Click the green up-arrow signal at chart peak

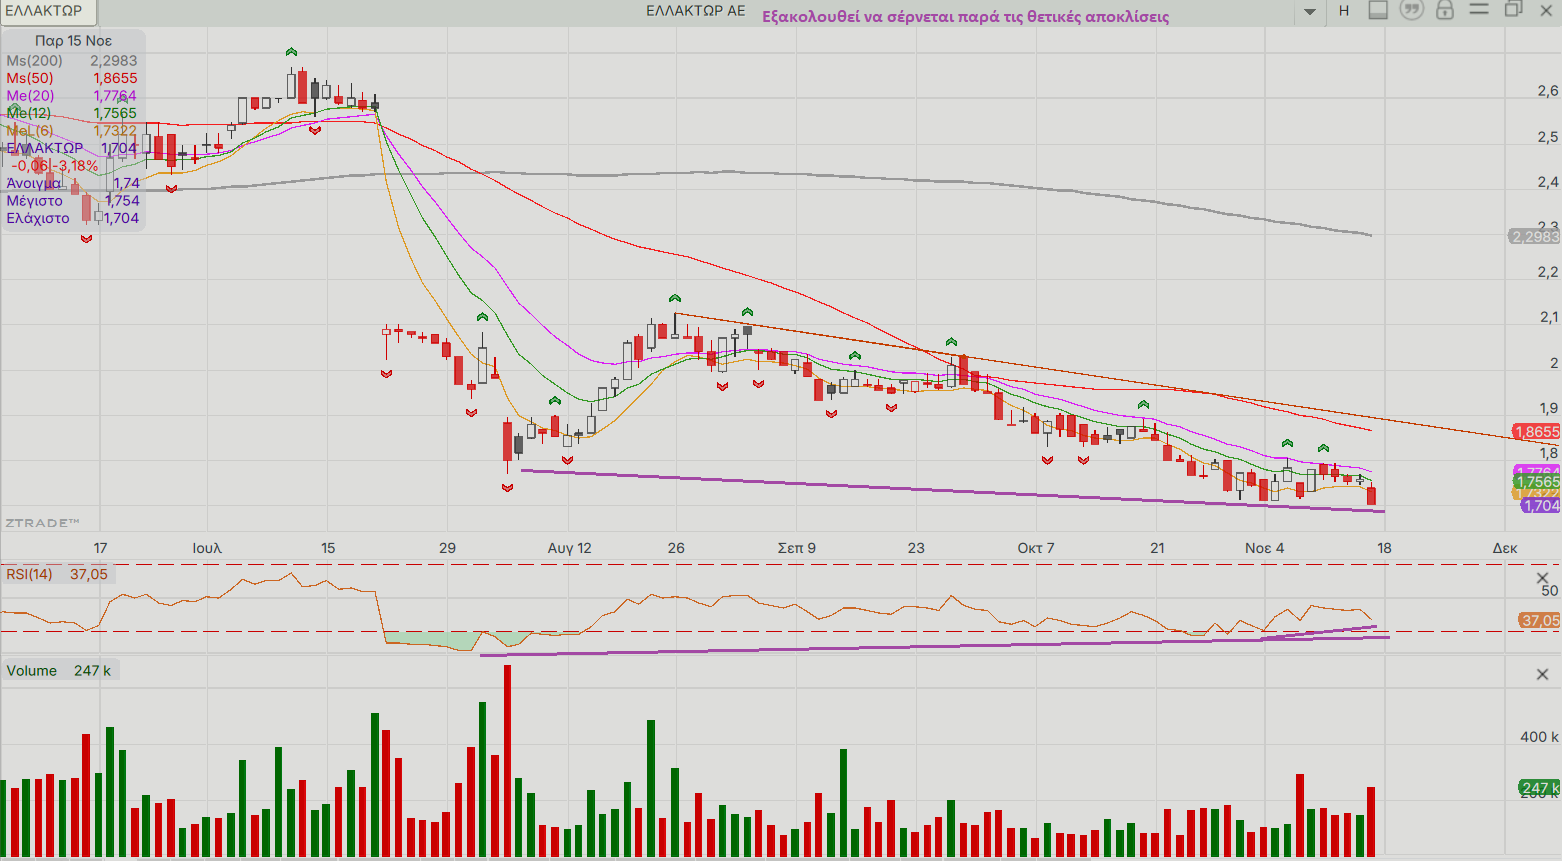pyautogui.click(x=291, y=52)
